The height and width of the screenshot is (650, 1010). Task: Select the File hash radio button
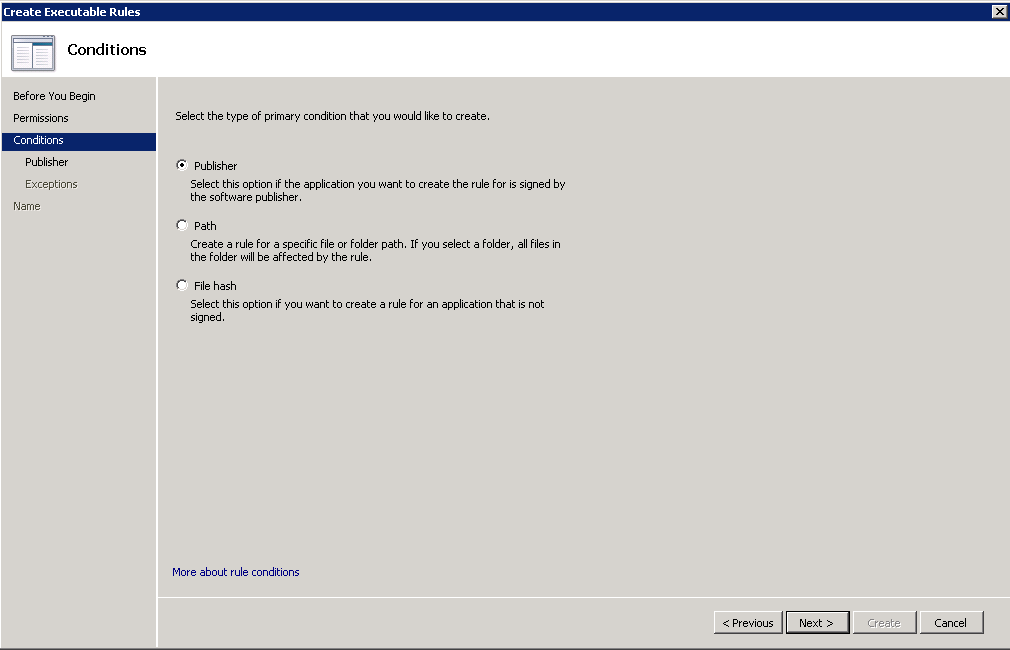tap(182, 285)
